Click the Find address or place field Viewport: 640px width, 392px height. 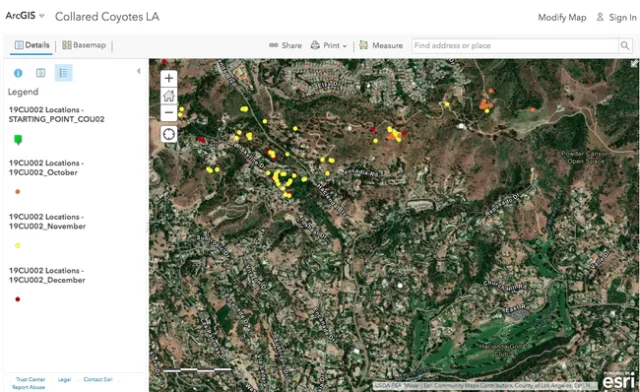pos(515,45)
